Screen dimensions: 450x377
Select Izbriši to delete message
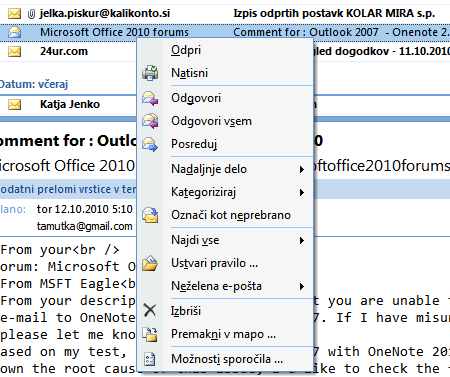225,311
